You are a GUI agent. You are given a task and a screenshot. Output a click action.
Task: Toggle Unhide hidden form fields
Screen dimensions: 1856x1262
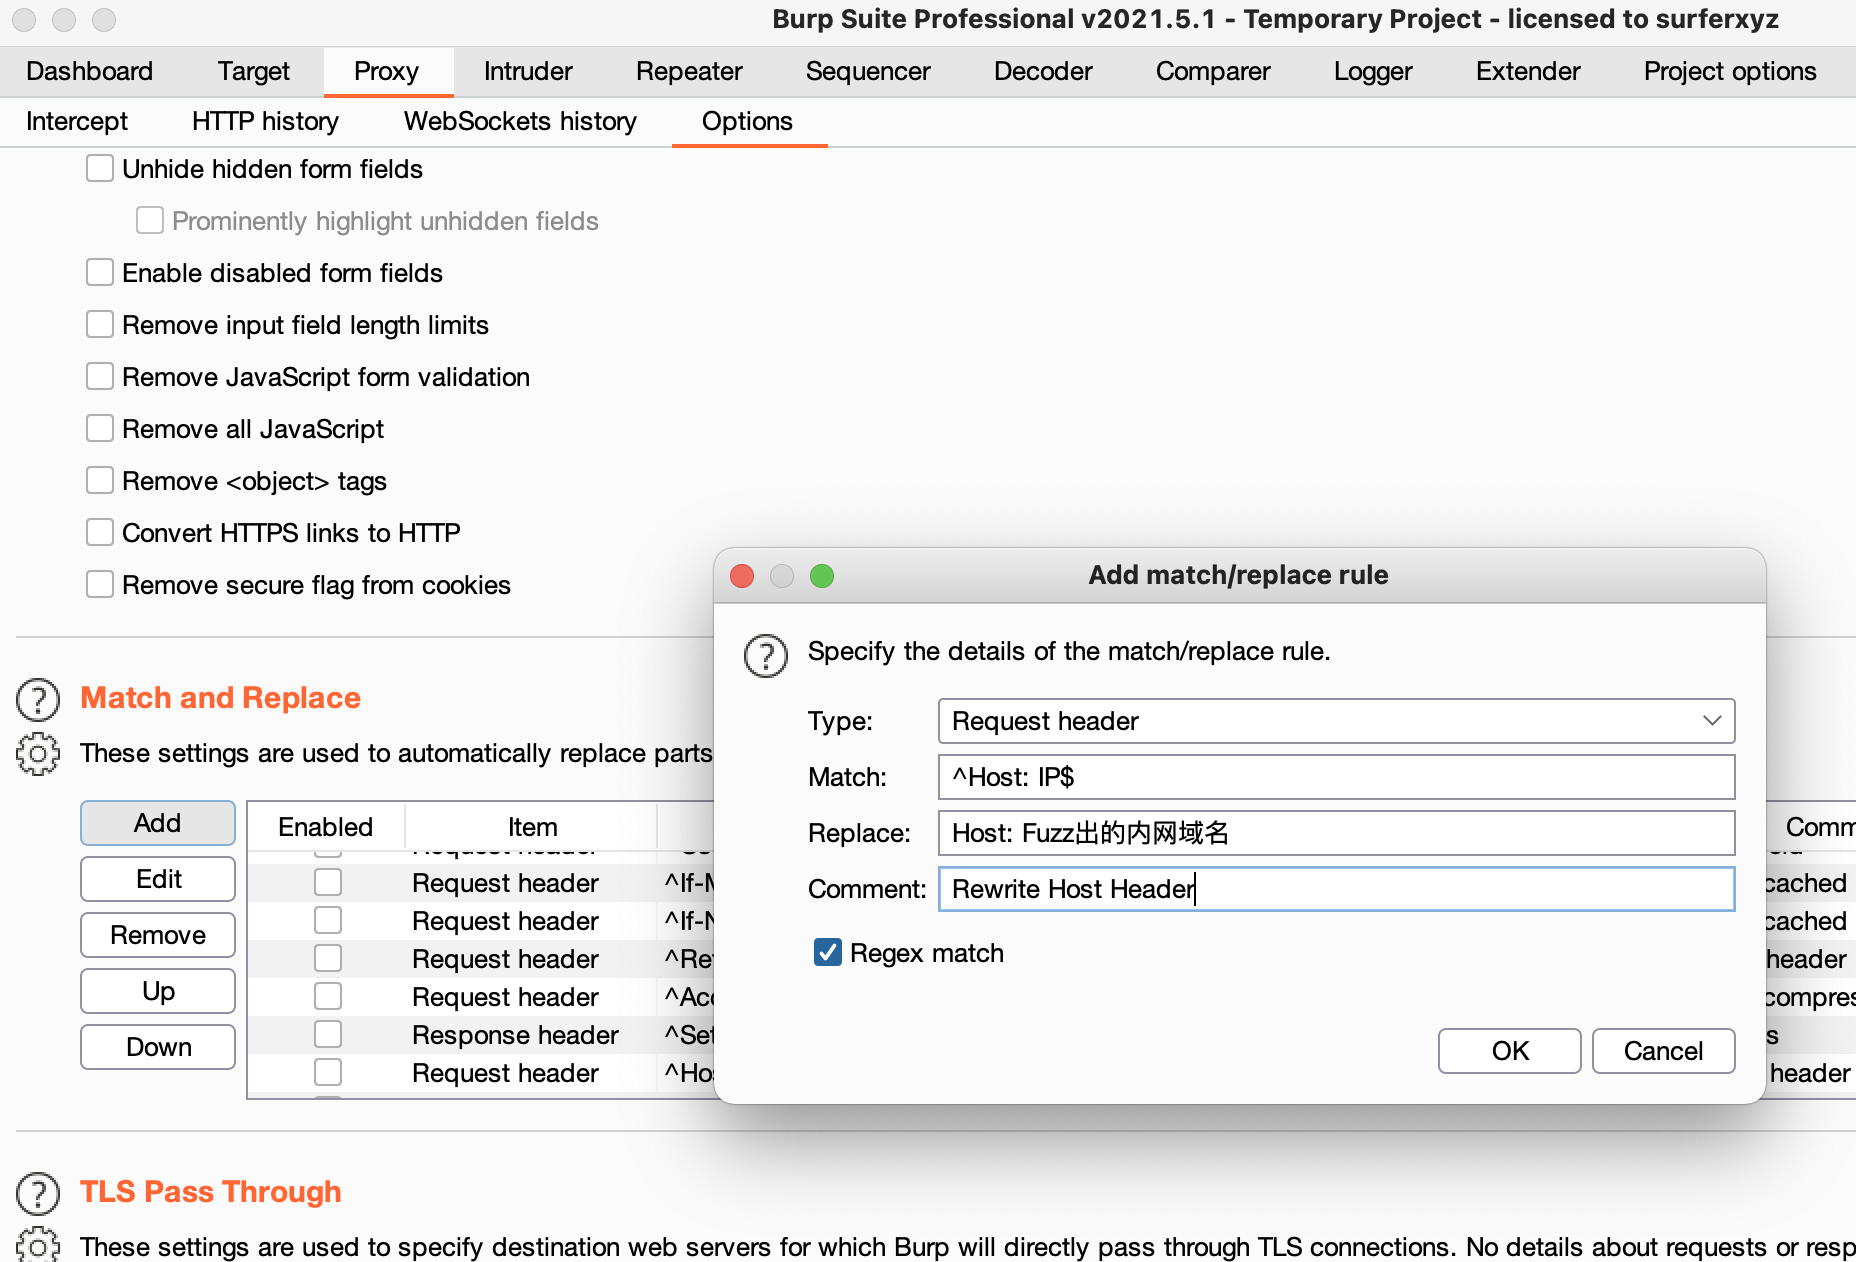tap(100, 168)
